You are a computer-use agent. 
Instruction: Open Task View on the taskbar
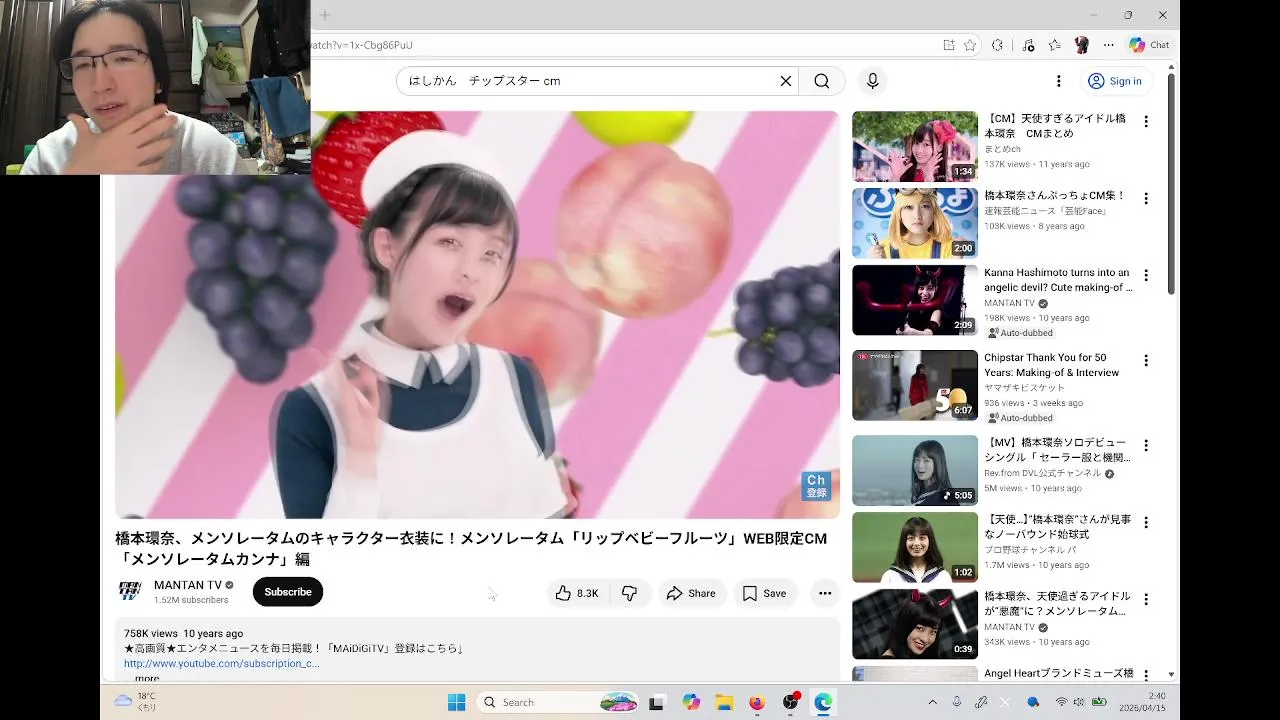point(656,702)
